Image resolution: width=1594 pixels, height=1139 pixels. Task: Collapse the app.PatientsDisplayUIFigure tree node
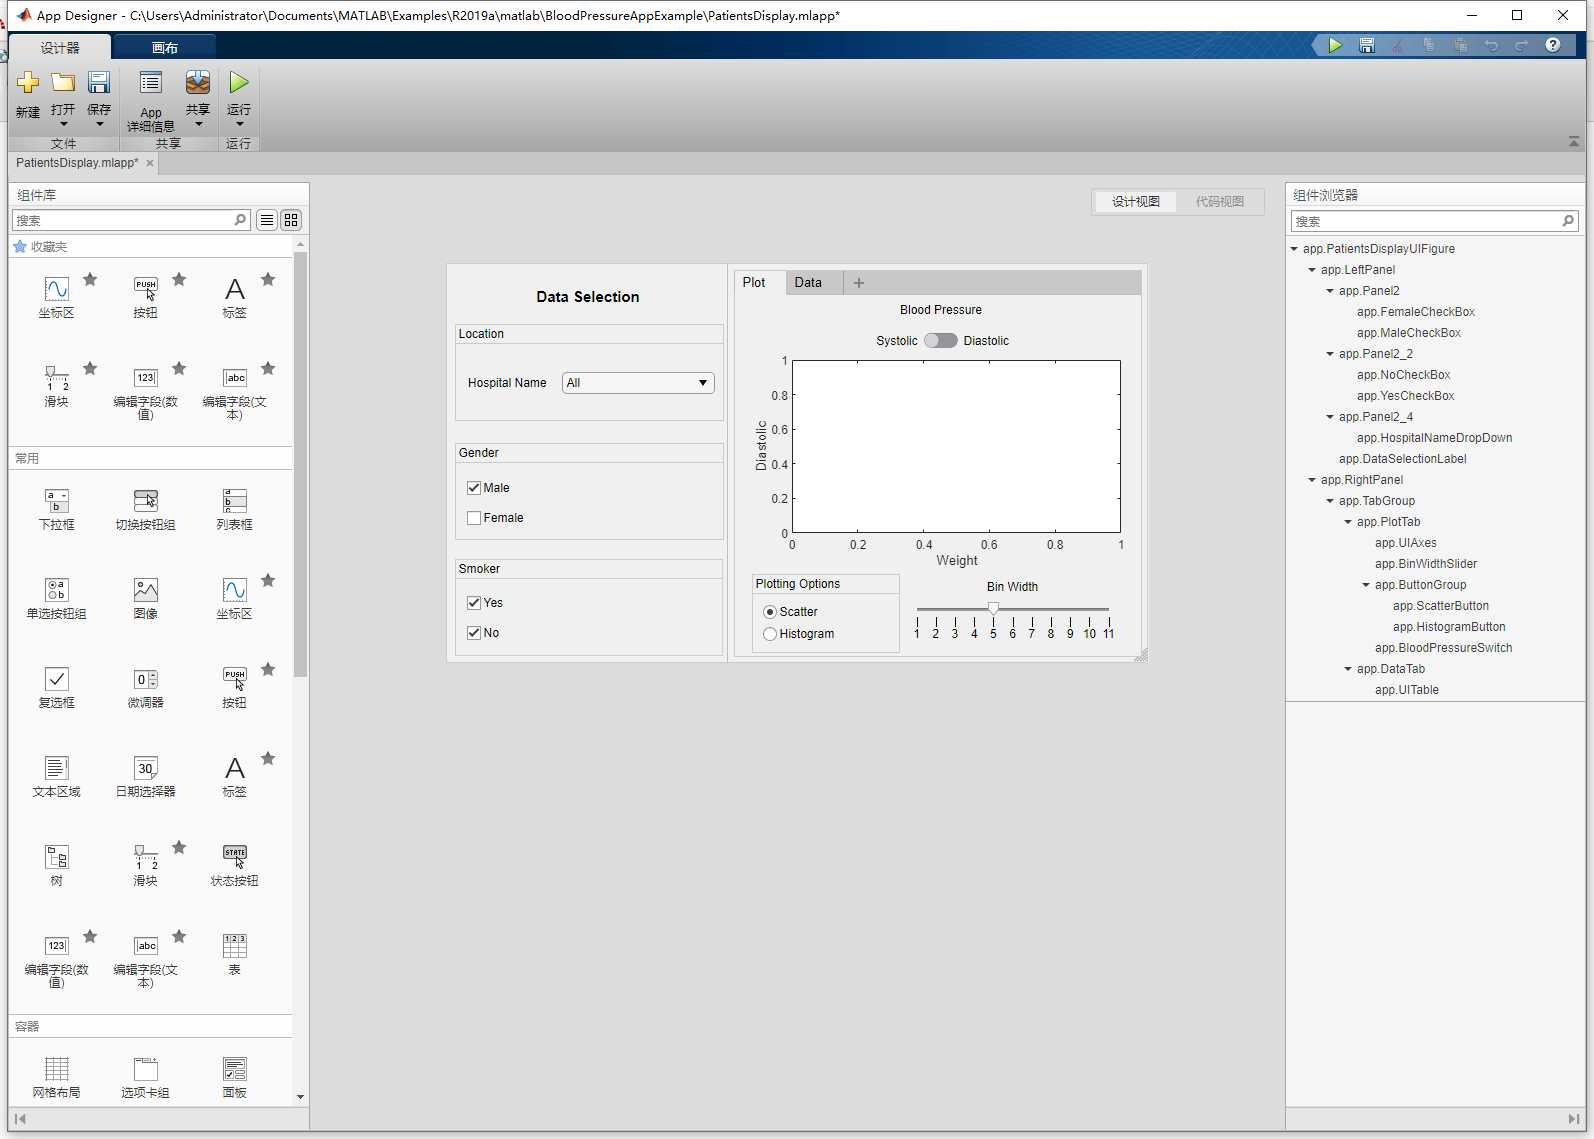(1294, 249)
